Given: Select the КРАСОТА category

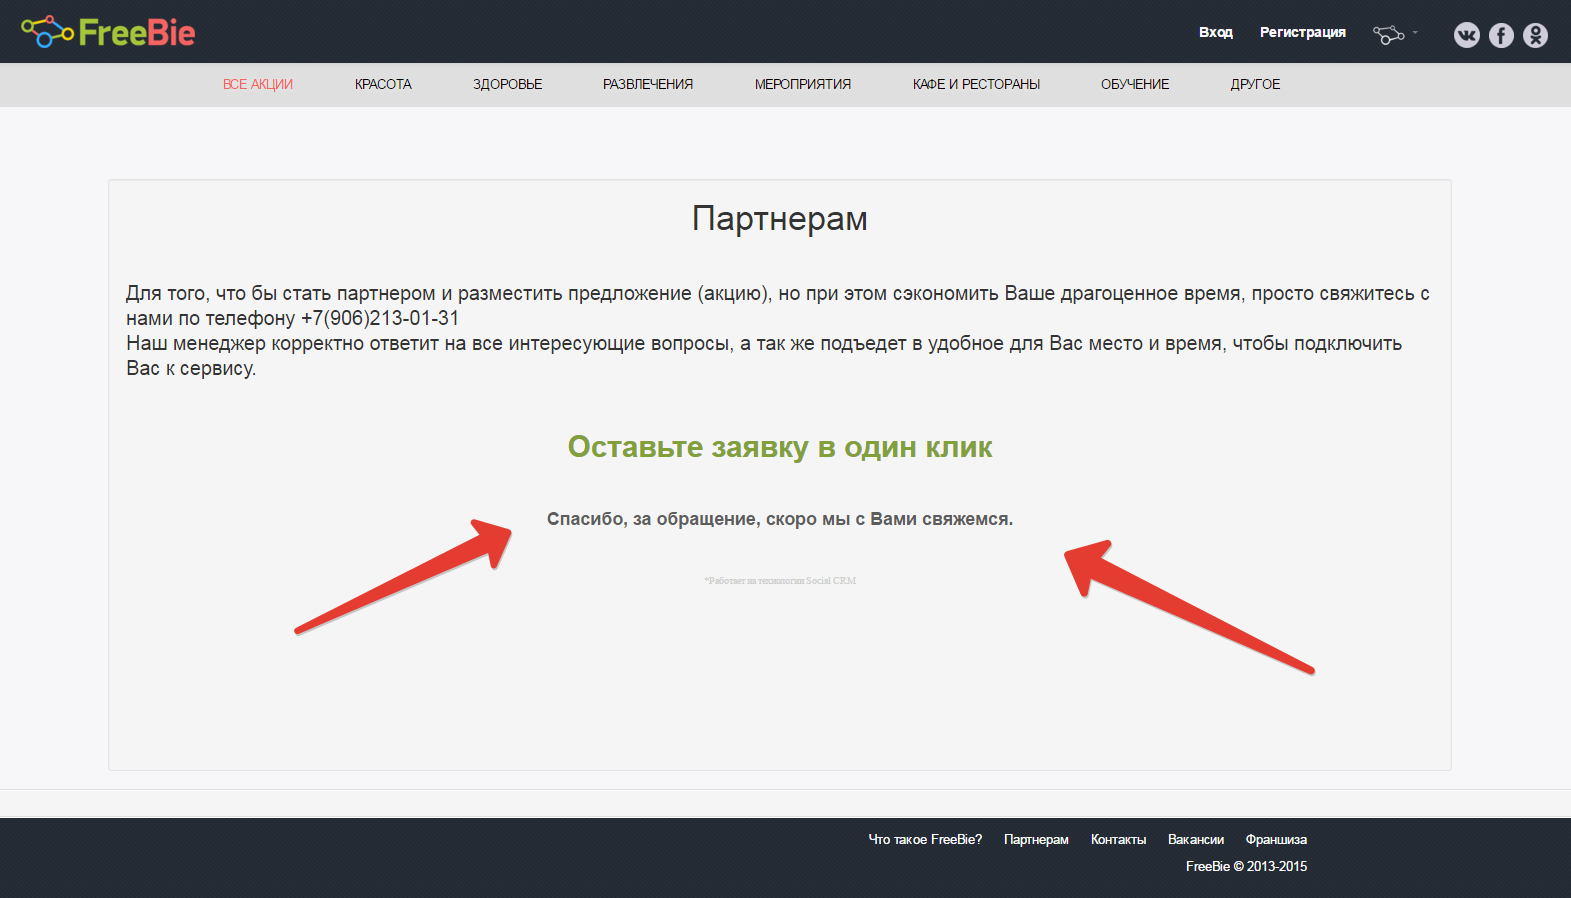Looking at the screenshot, I should click(383, 84).
